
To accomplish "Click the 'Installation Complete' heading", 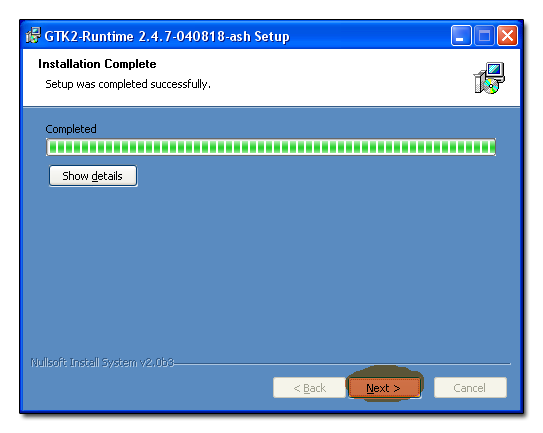I will coord(97,64).
